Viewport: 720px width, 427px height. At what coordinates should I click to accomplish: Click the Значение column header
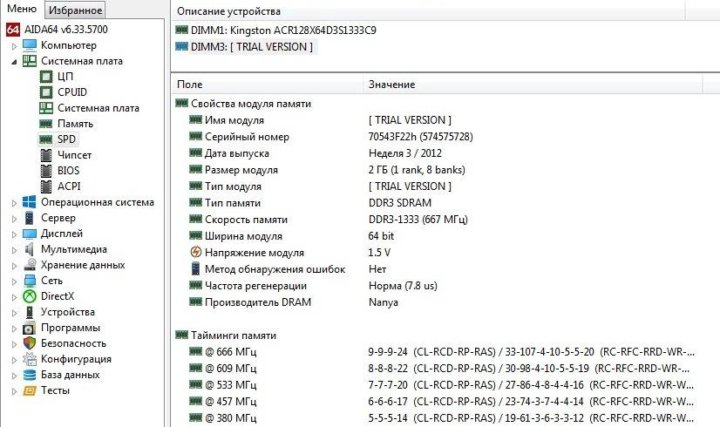393,85
